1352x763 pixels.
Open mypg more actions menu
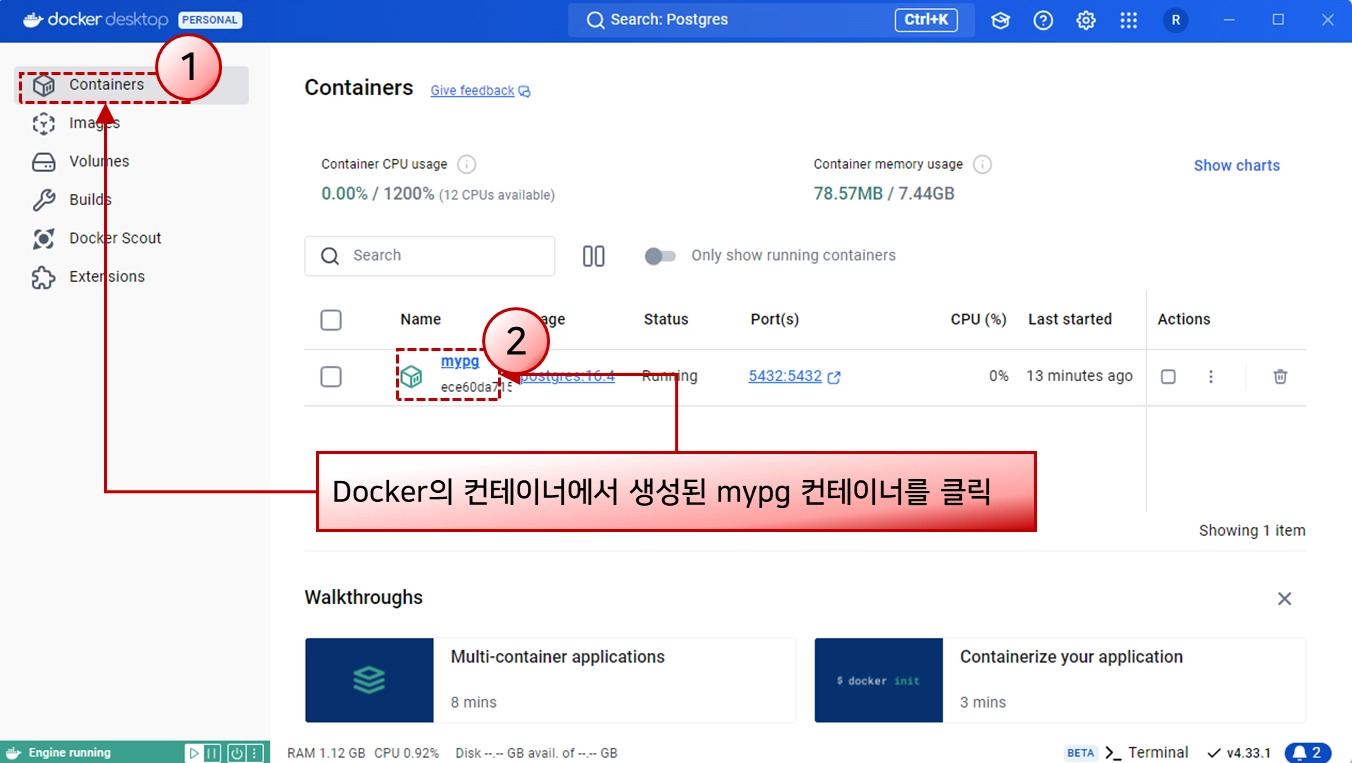[x=1211, y=377]
